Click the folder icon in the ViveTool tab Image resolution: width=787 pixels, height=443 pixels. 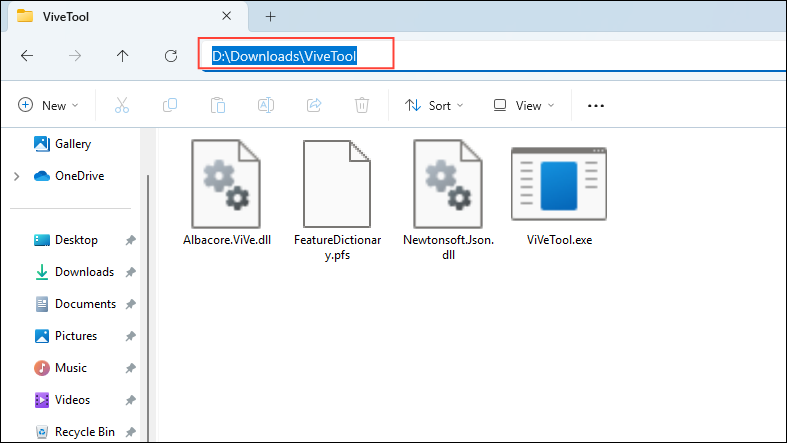(x=25, y=16)
